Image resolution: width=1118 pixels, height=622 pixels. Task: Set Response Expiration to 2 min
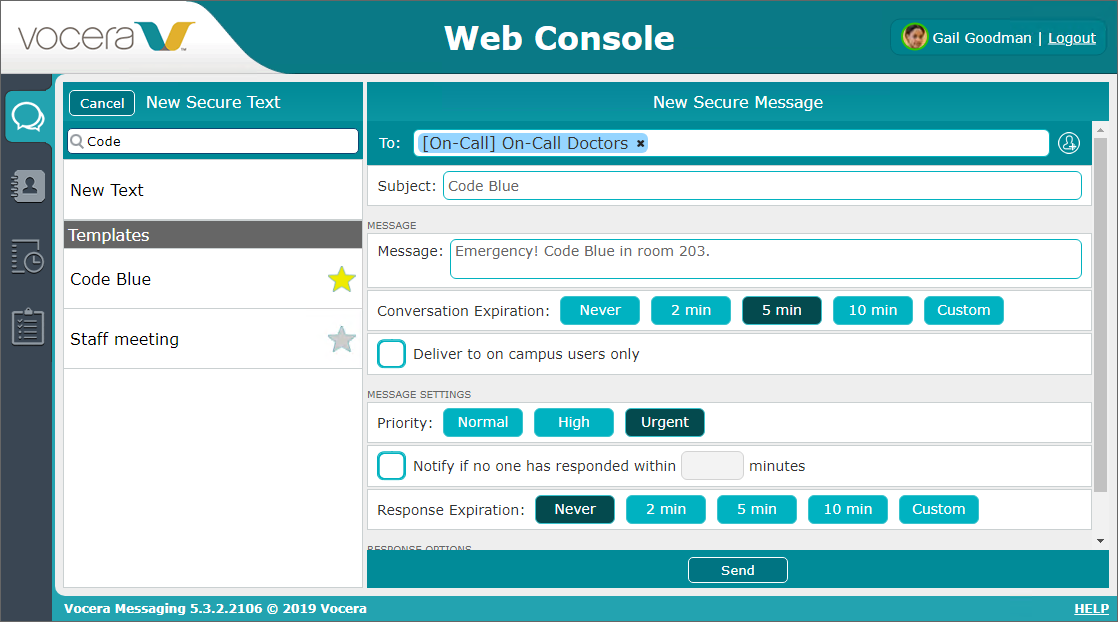pyautogui.click(x=666, y=509)
